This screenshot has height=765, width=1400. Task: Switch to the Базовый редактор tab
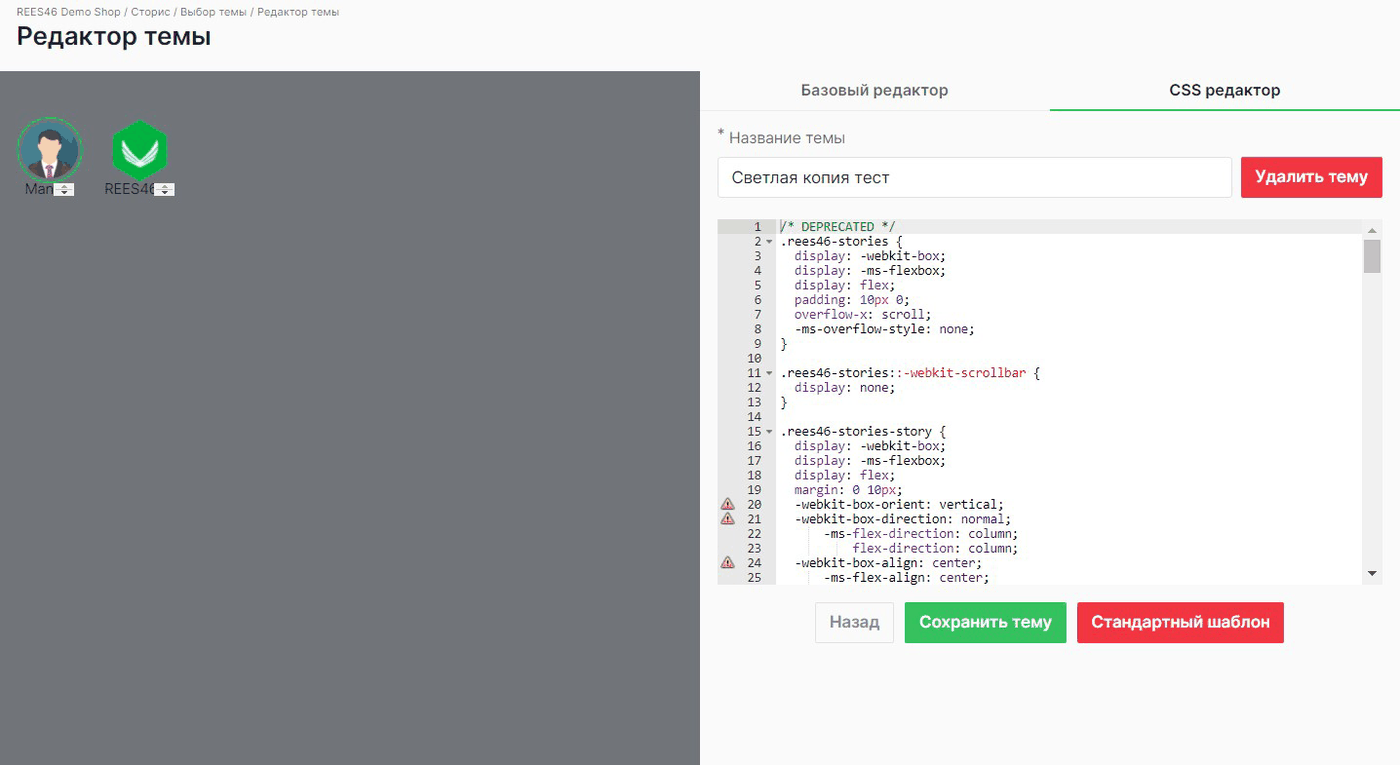[874, 90]
